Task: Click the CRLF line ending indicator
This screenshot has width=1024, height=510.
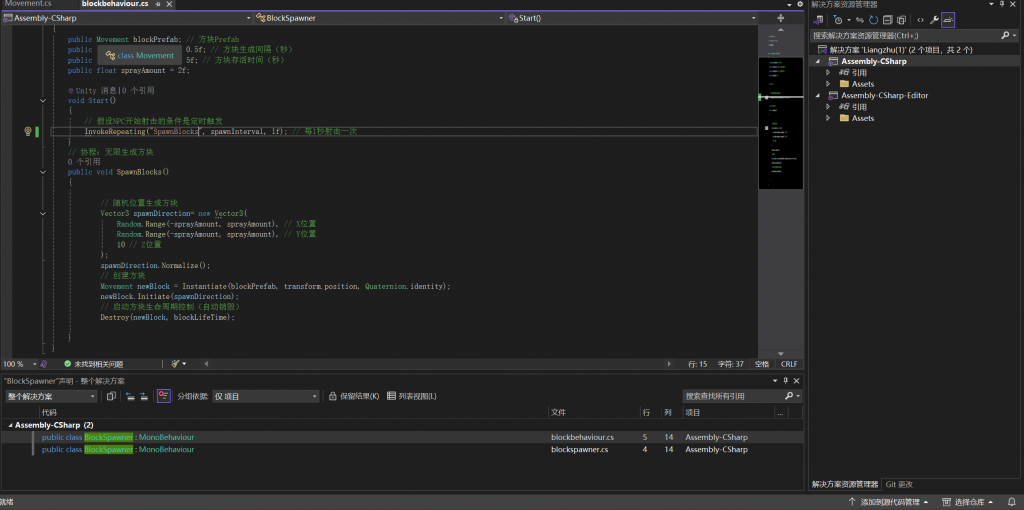Action: point(789,364)
